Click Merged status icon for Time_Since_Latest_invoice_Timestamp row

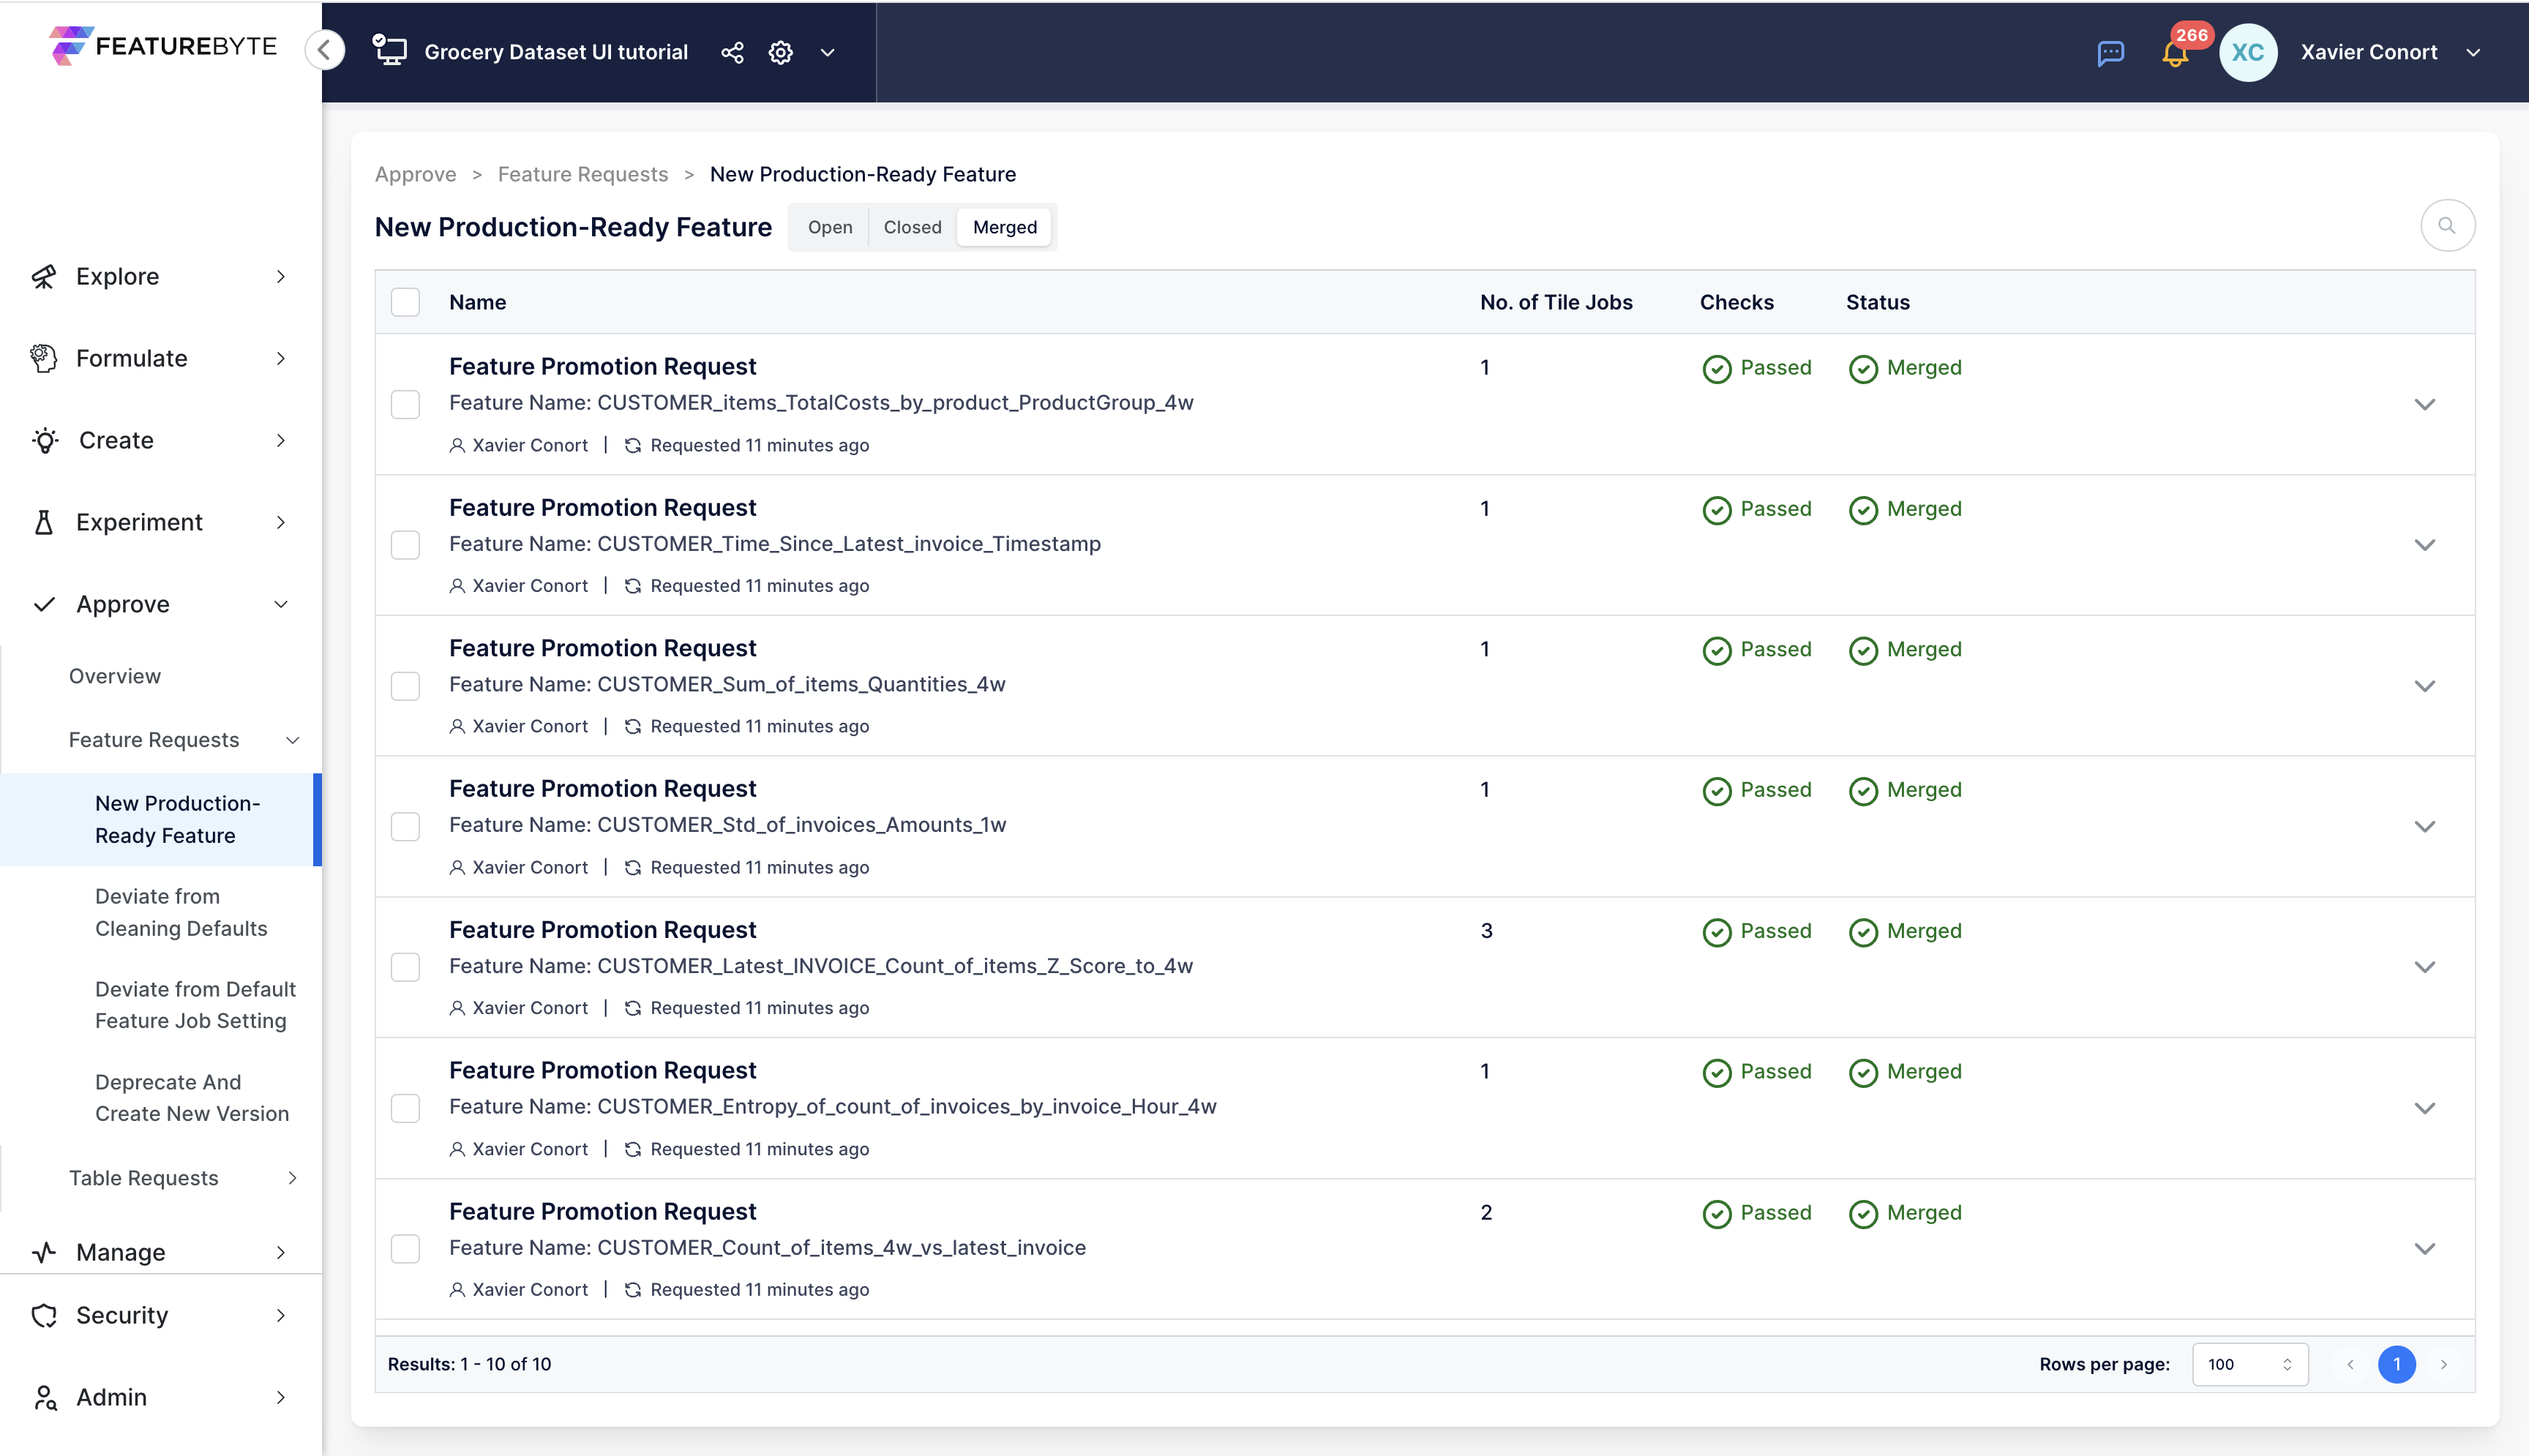[1863, 510]
